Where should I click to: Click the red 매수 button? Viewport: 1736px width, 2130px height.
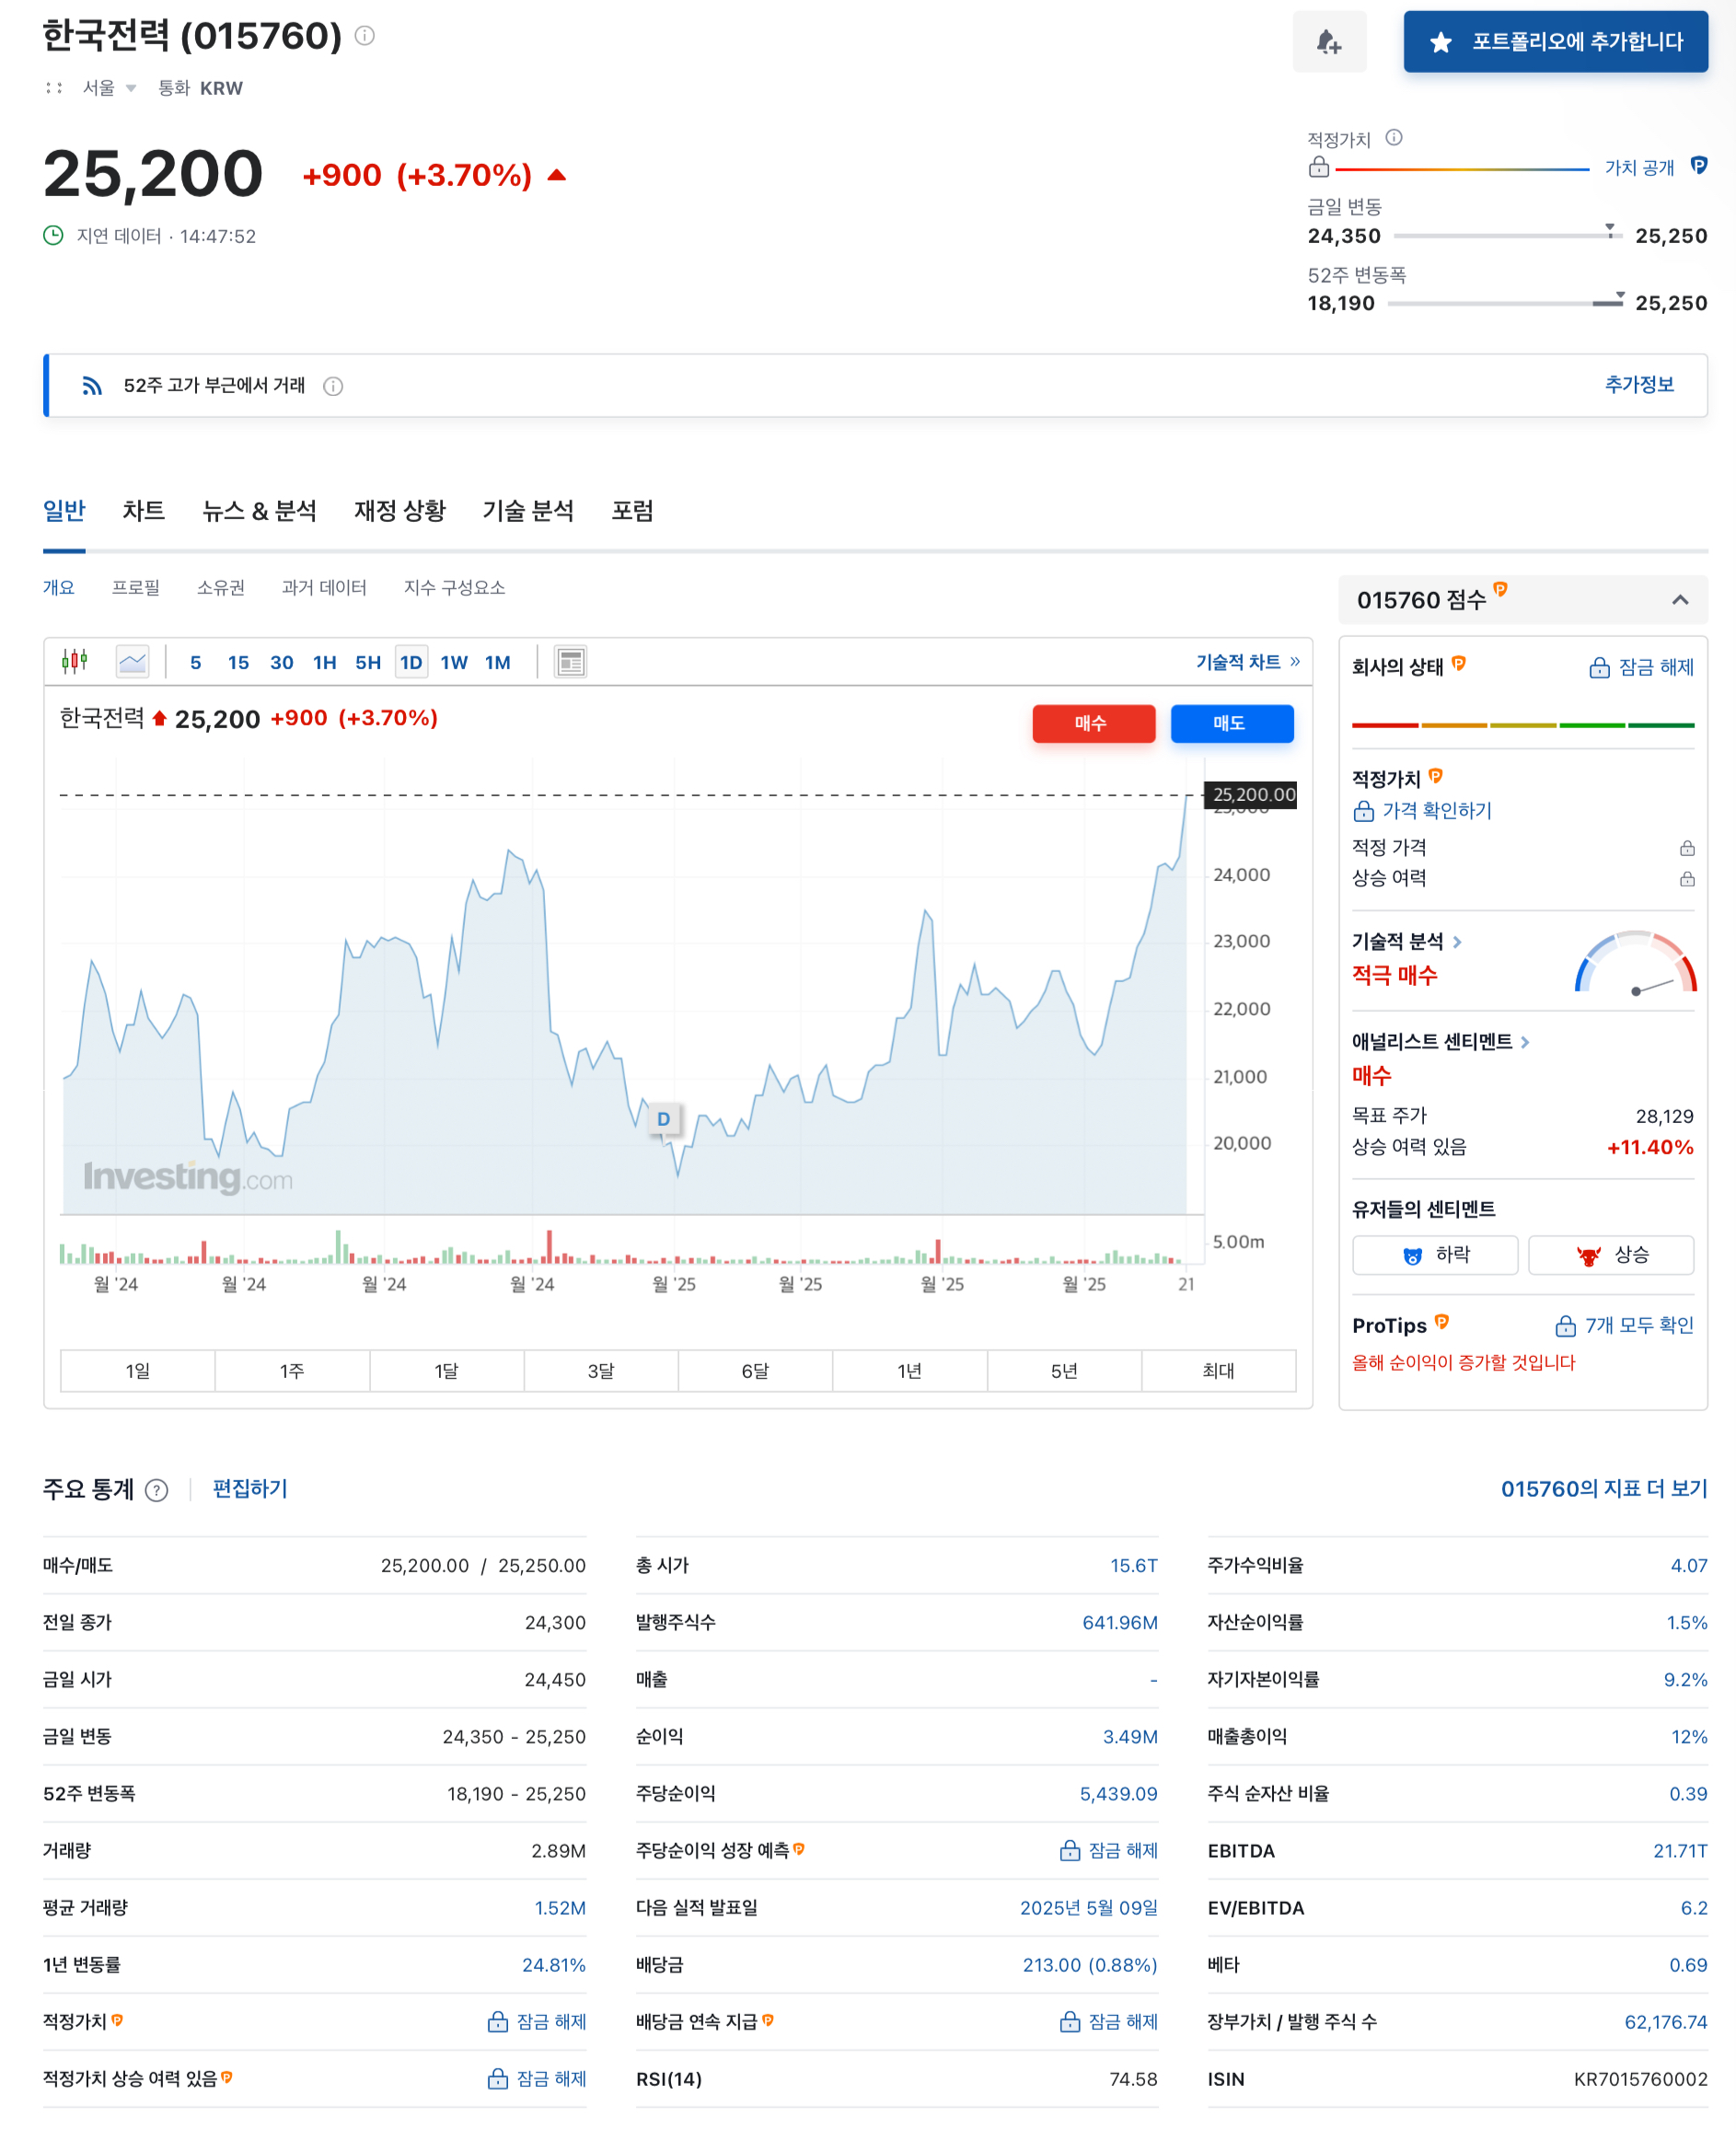coord(1093,723)
